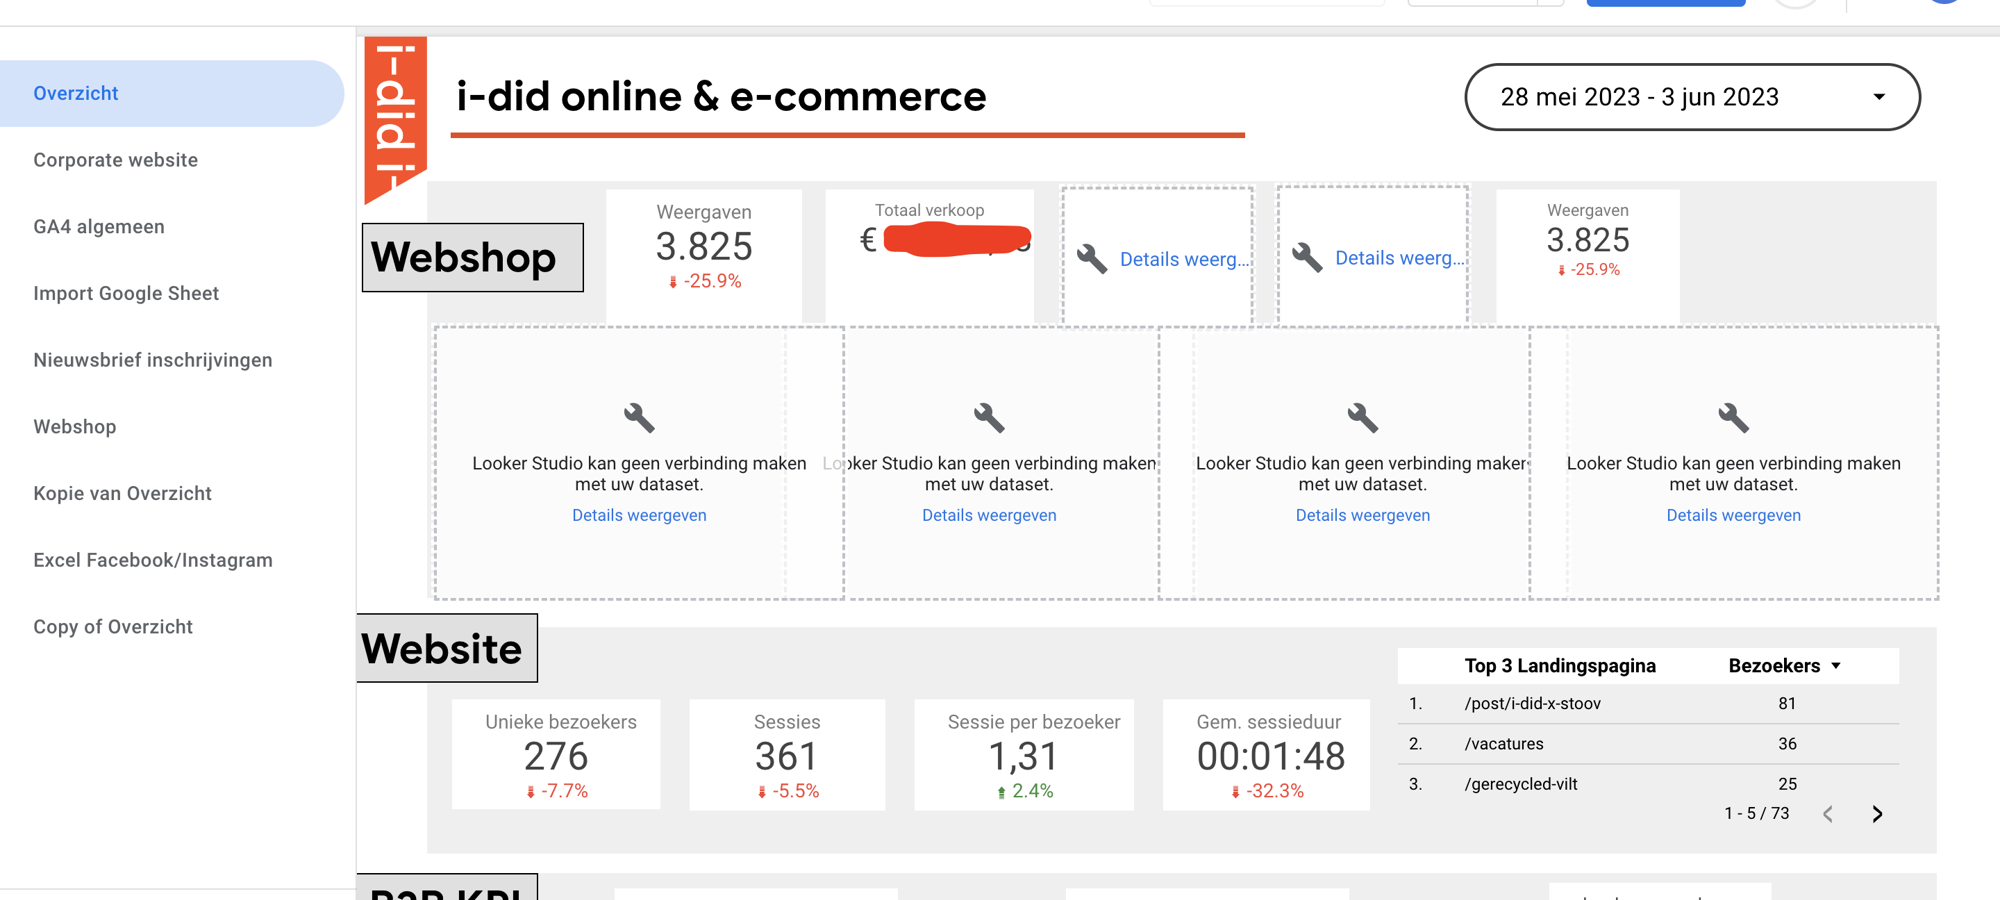The height and width of the screenshot is (900, 2000).
Task: Go to previous table page
Action: [1828, 814]
